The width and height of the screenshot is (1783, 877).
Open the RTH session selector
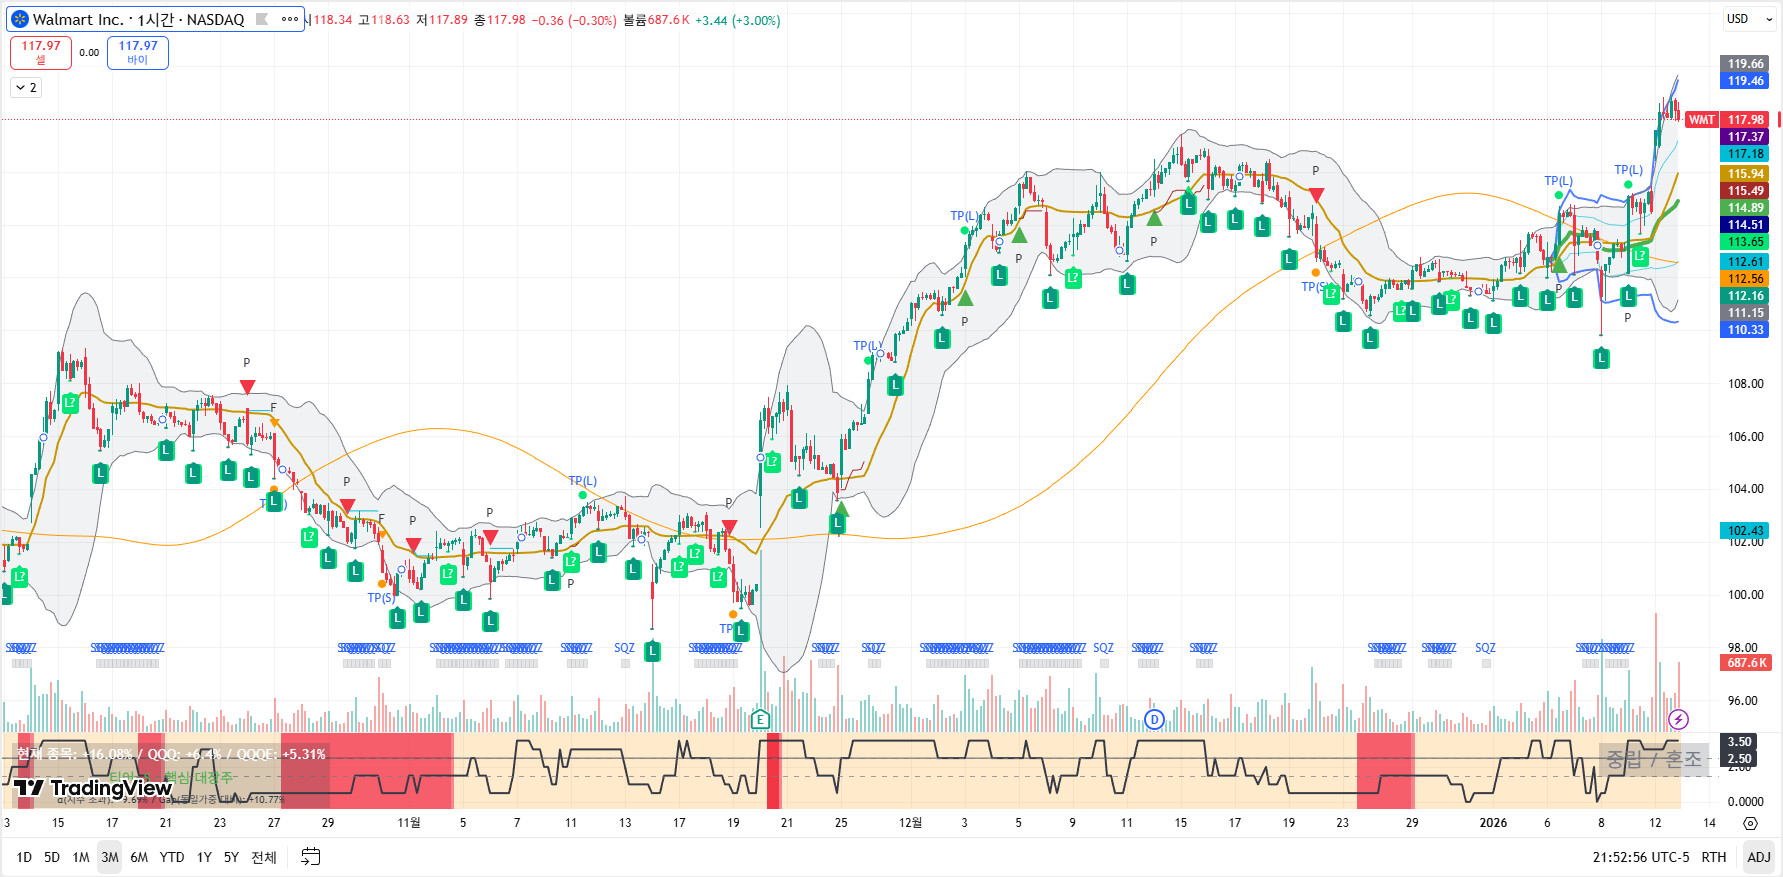(1714, 857)
